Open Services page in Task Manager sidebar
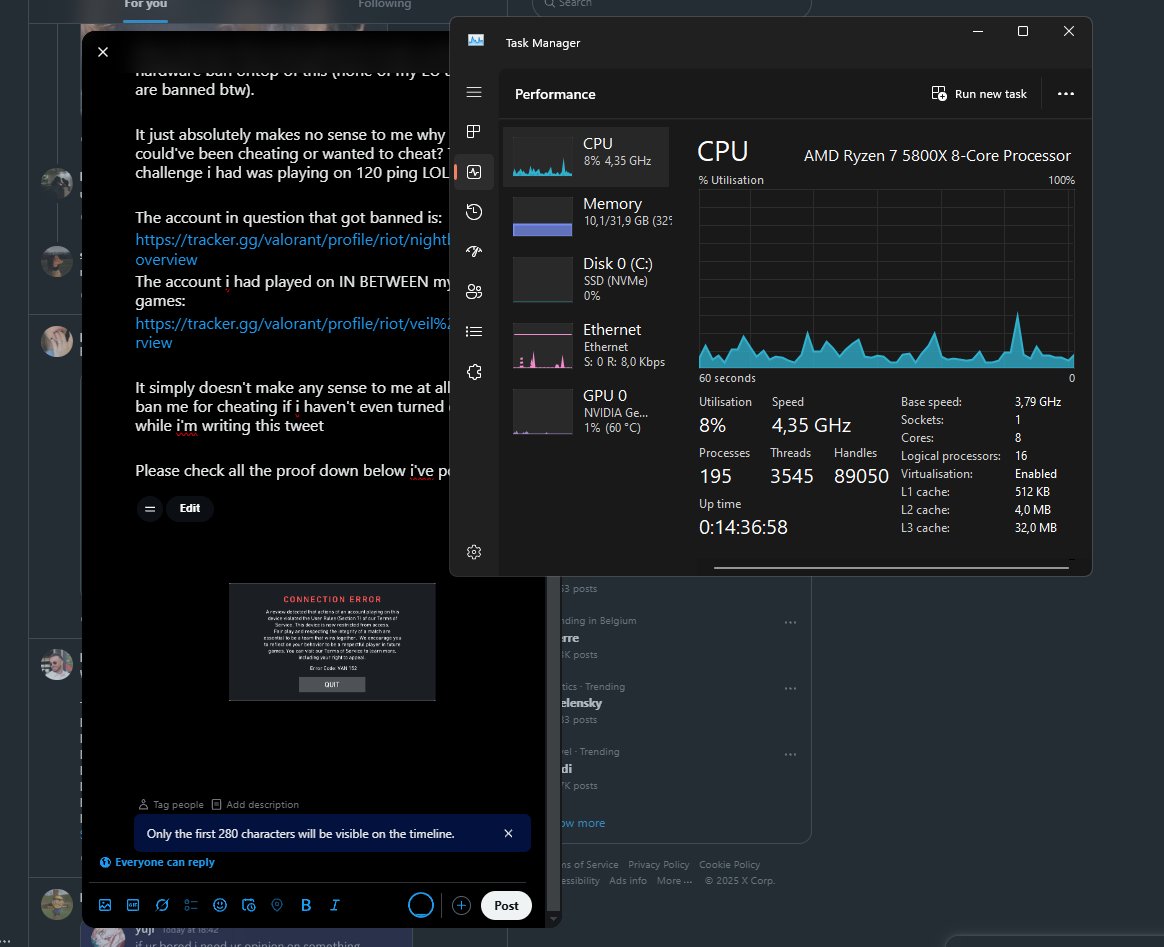Screen dimensions: 1164x947 tap(474, 372)
